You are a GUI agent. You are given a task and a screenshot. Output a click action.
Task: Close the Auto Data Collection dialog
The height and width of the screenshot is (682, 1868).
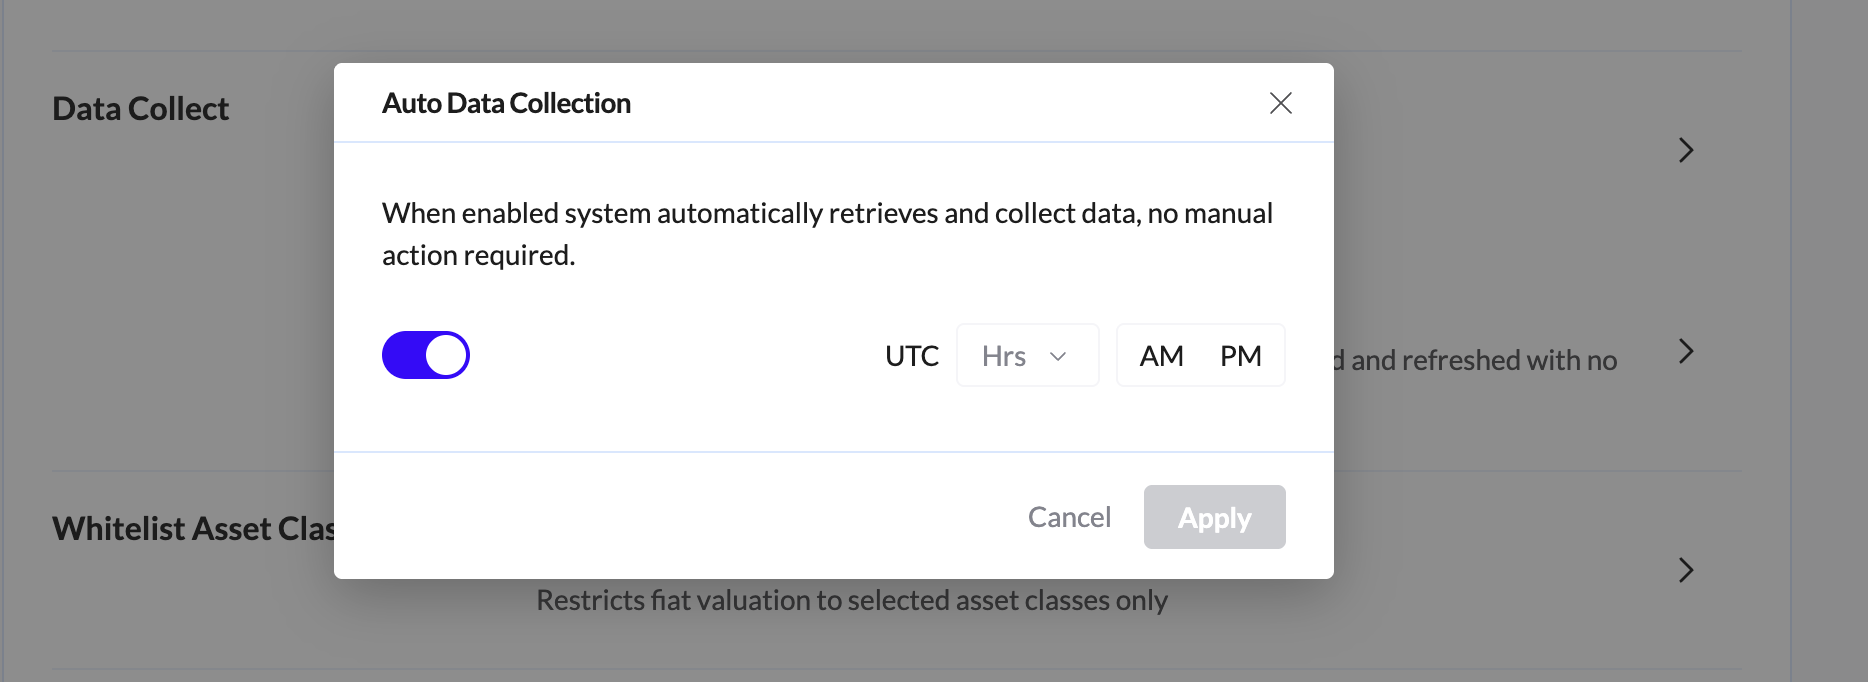click(1280, 103)
